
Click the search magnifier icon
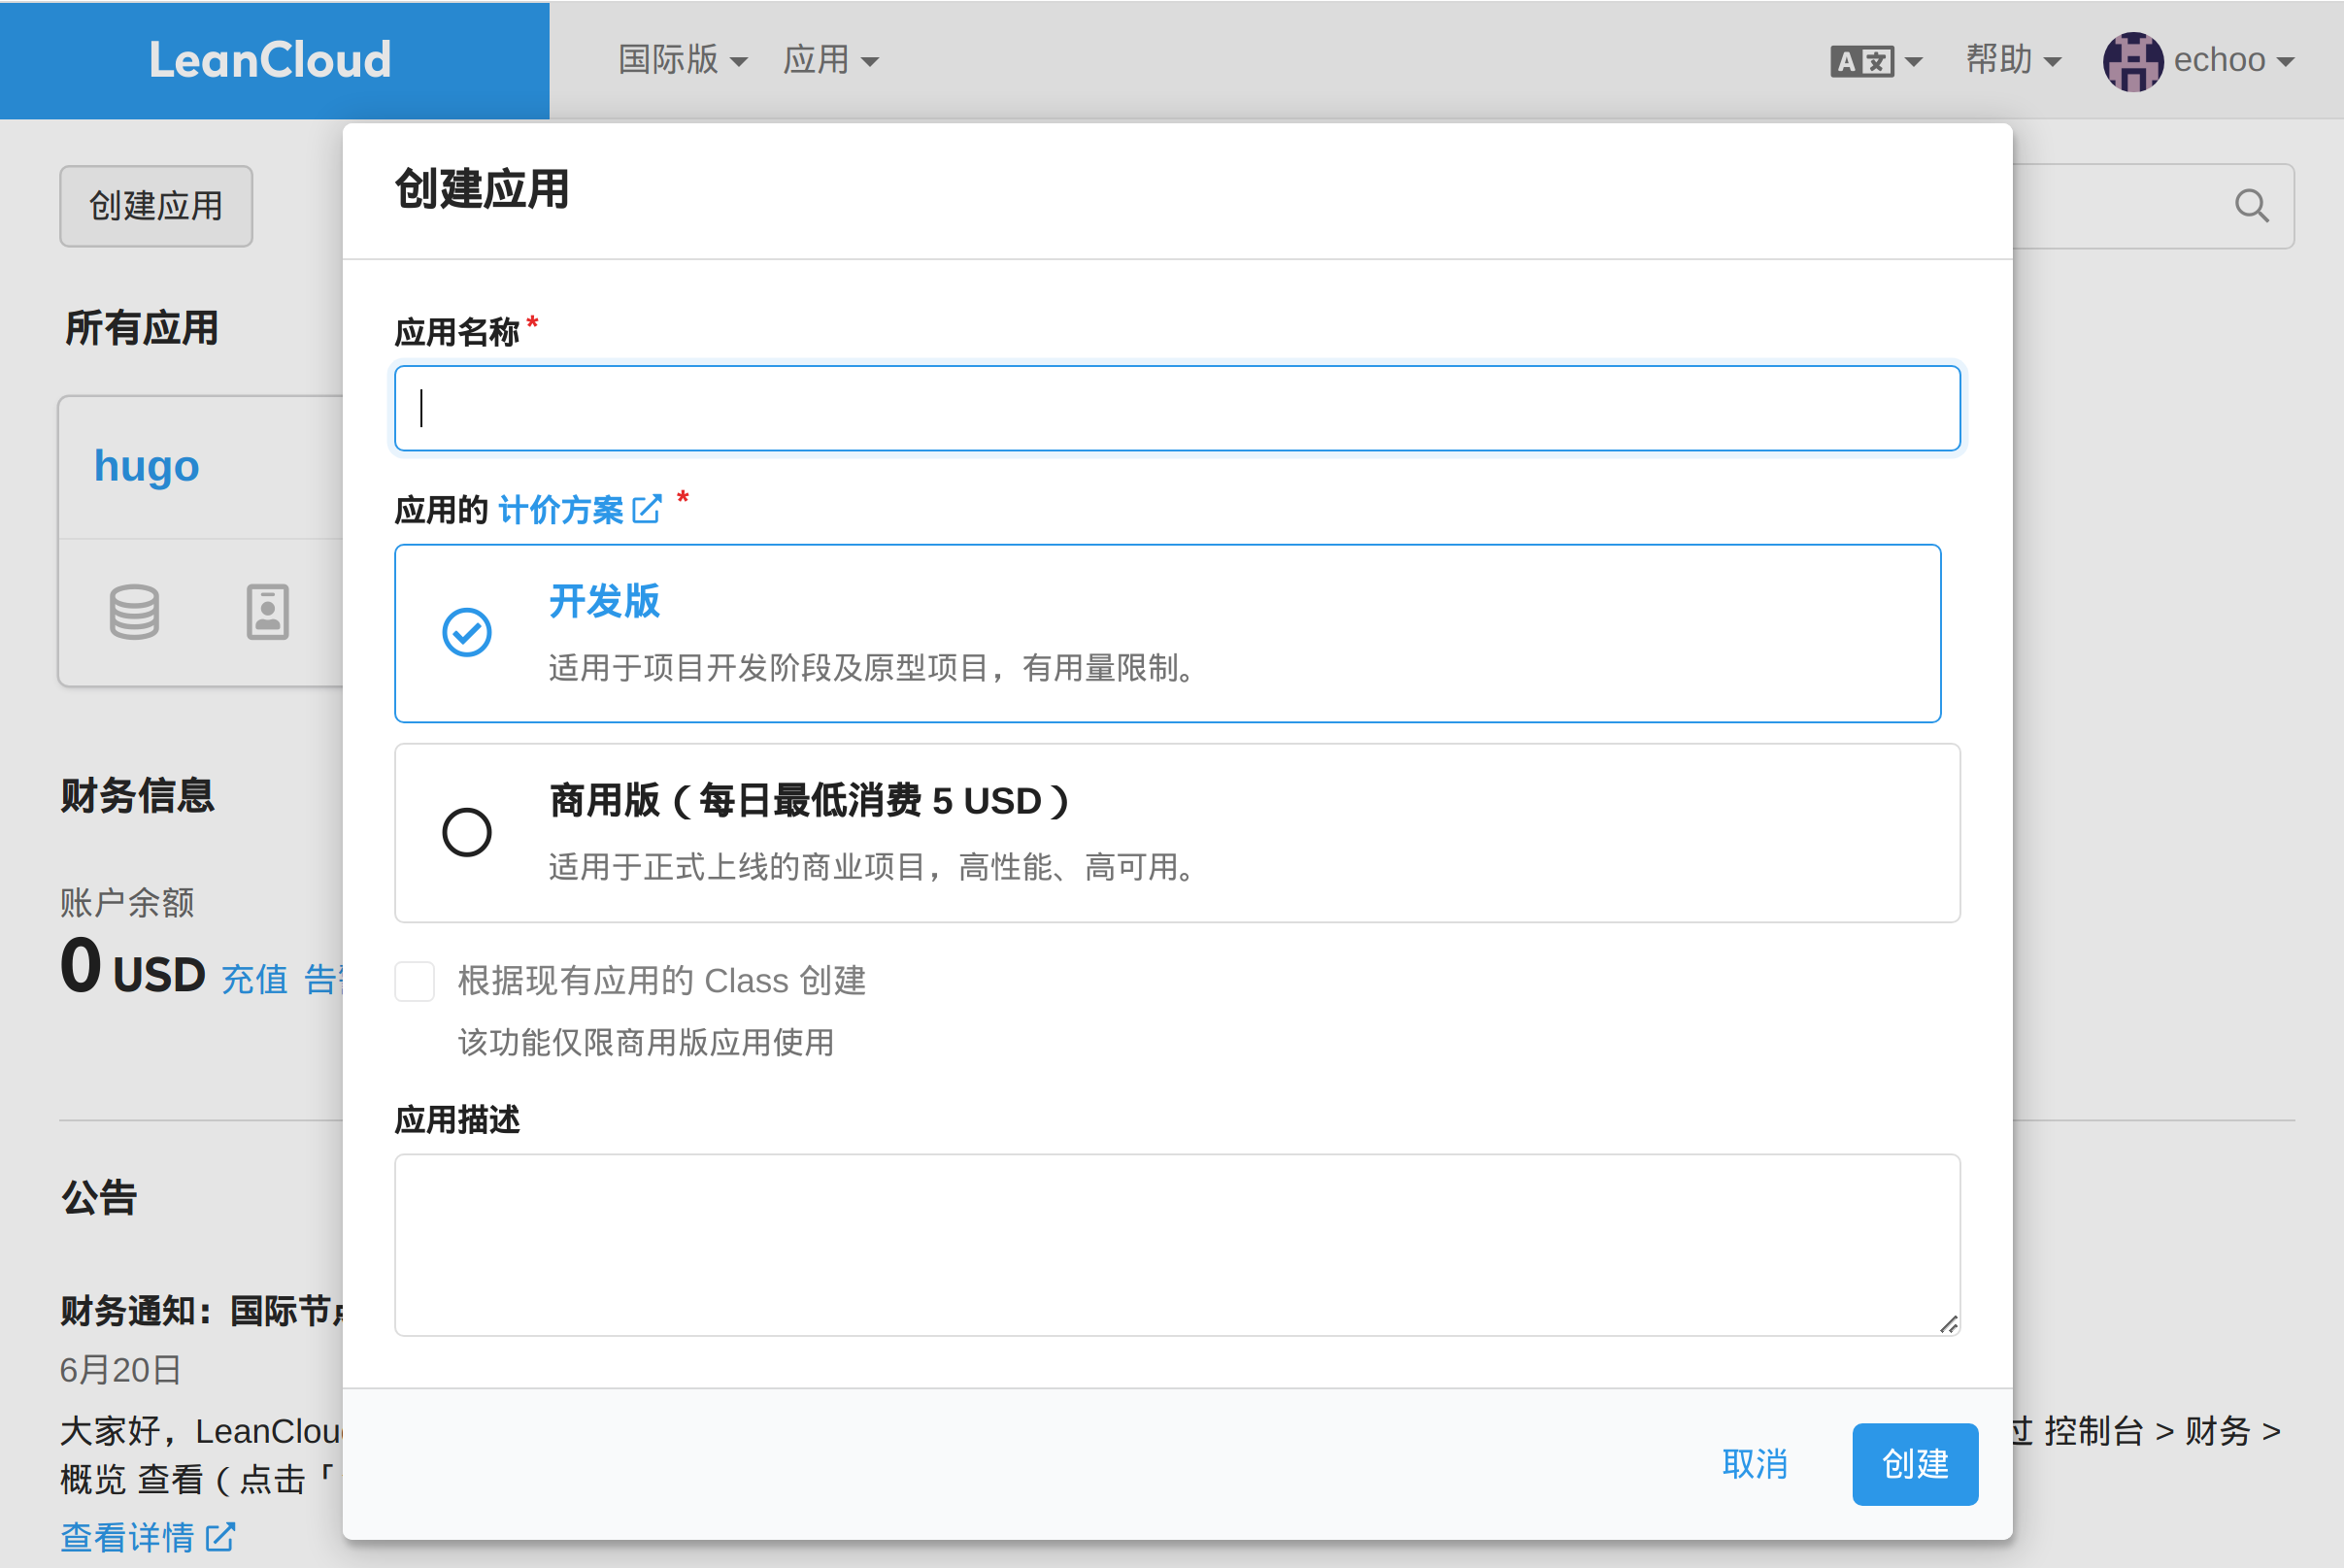(2251, 206)
